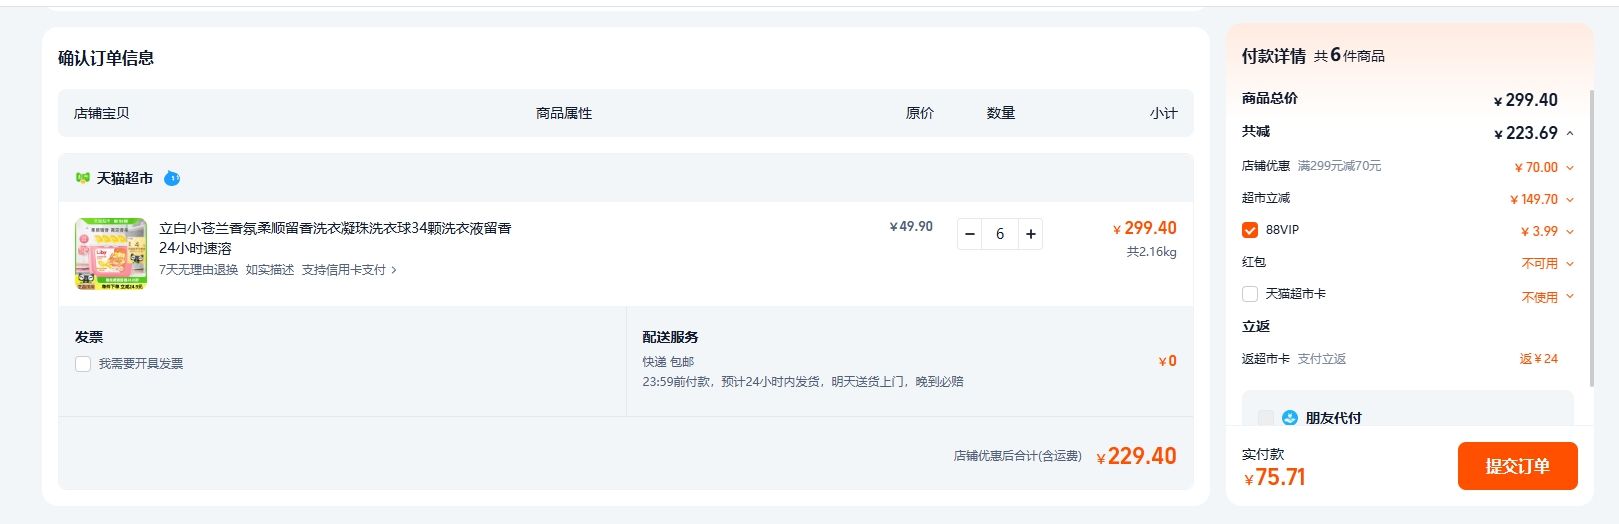Open the 立白小苍兰香氛 product title link
The width and height of the screenshot is (1619, 524).
click(x=335, y=238)
